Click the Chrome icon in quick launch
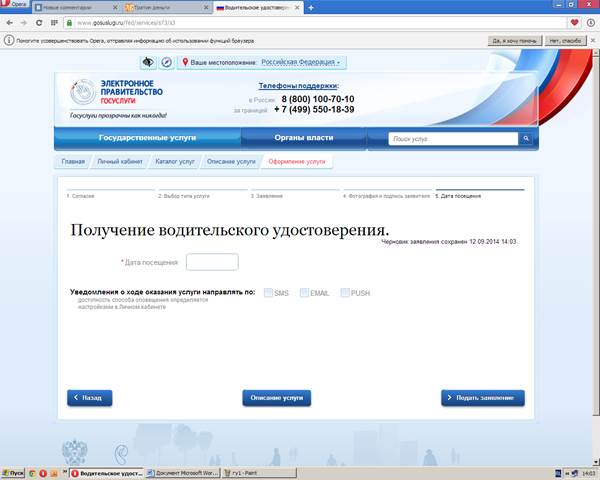600x480 pixels. coord(32,473)
